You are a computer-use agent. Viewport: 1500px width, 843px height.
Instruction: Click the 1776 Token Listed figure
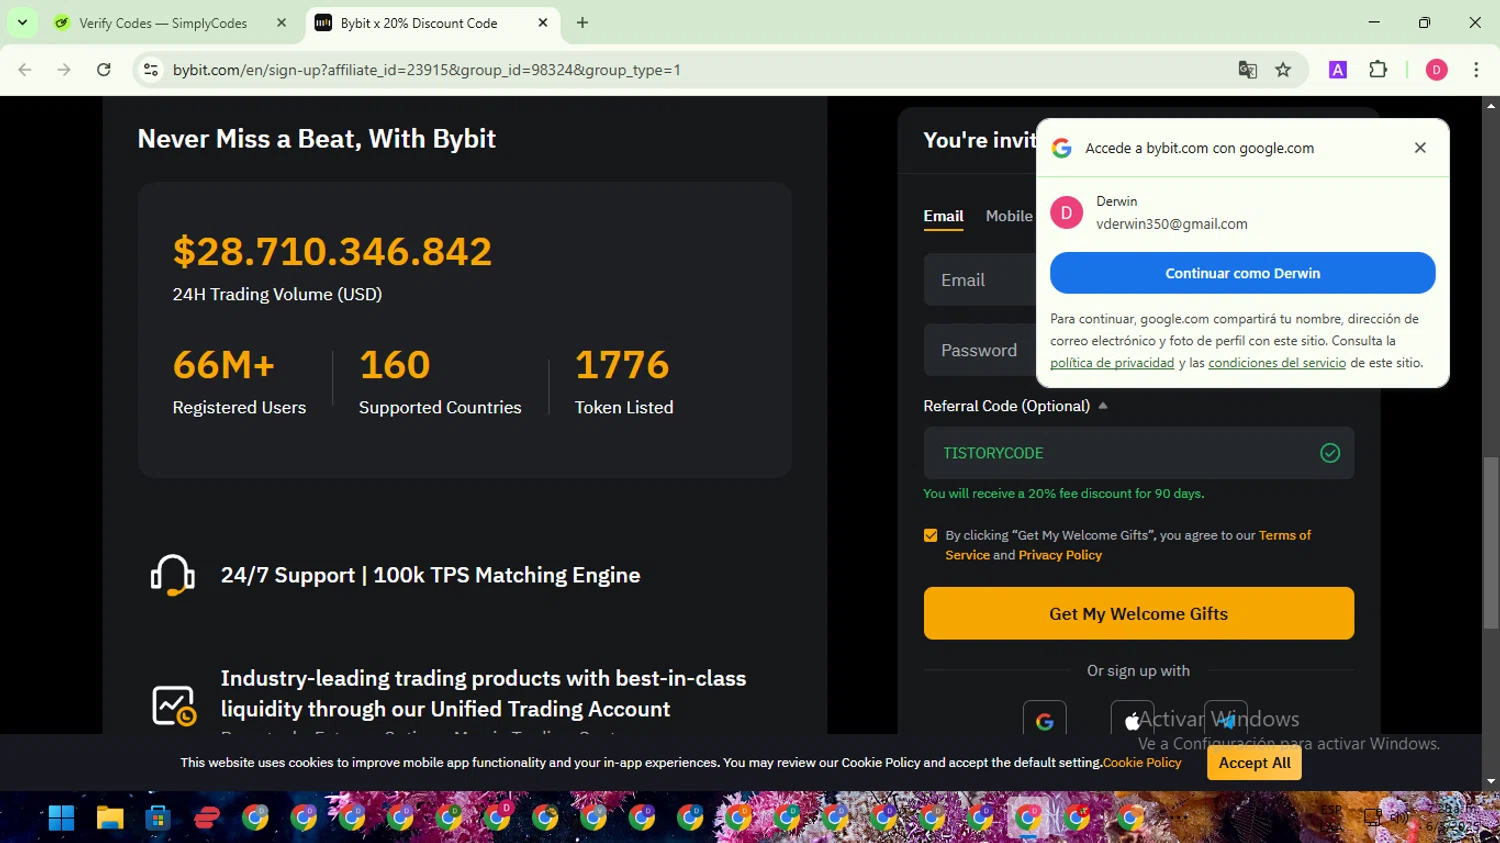click(622, 365)
